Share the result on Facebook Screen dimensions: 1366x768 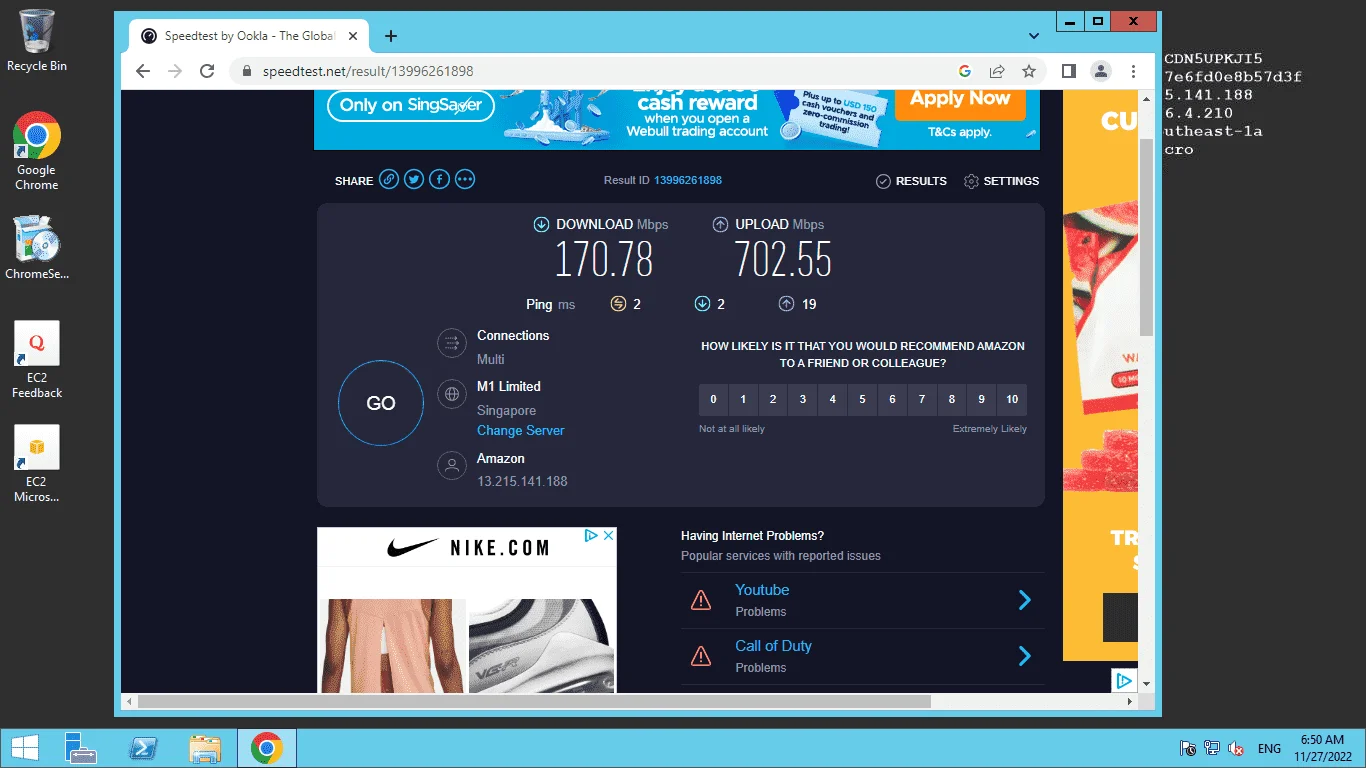coord(439,180)
